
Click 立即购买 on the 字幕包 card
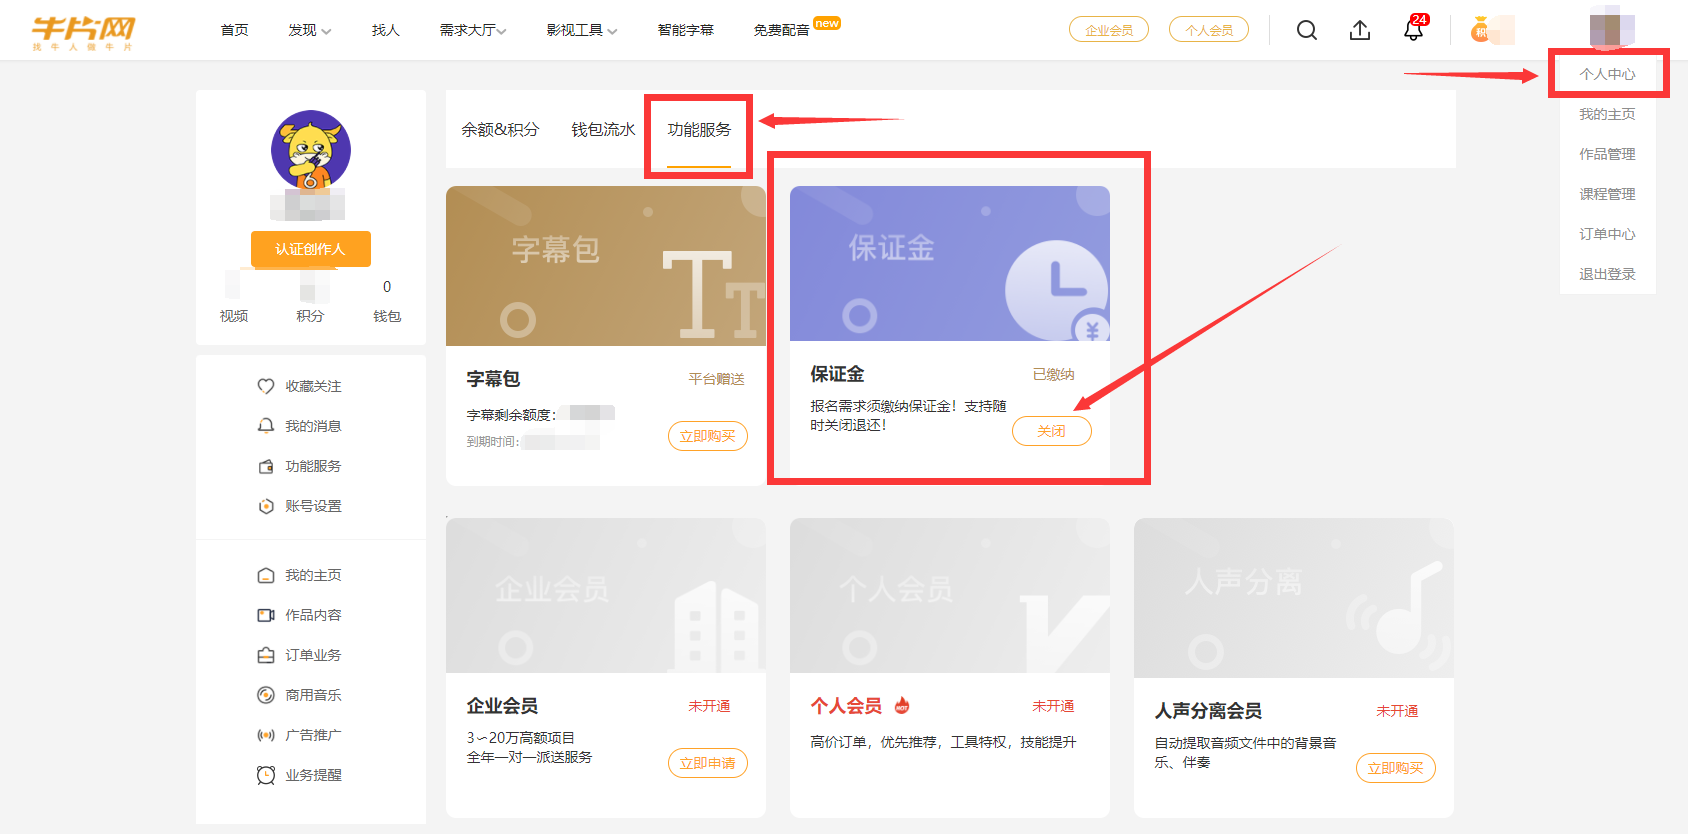coord(707,436)
